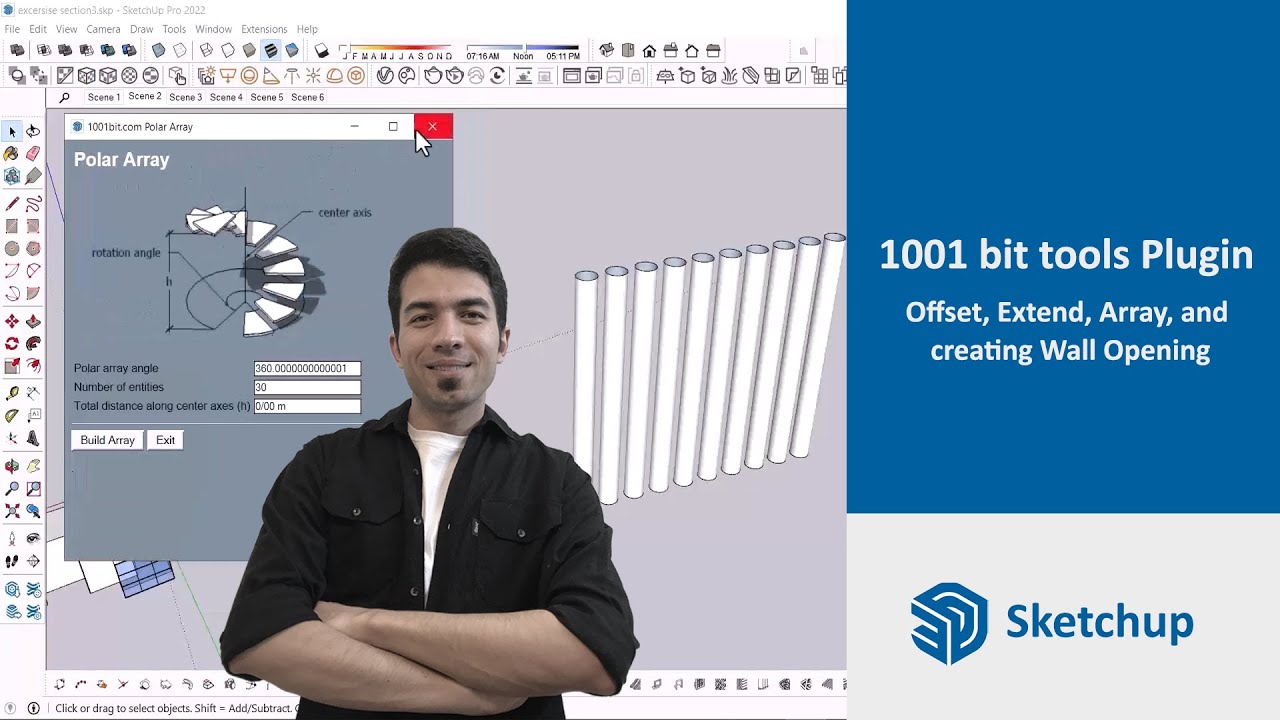Viewport: 1280px width, 720px height.
Task: Switch to Front house view
Action: pos(649,50)
